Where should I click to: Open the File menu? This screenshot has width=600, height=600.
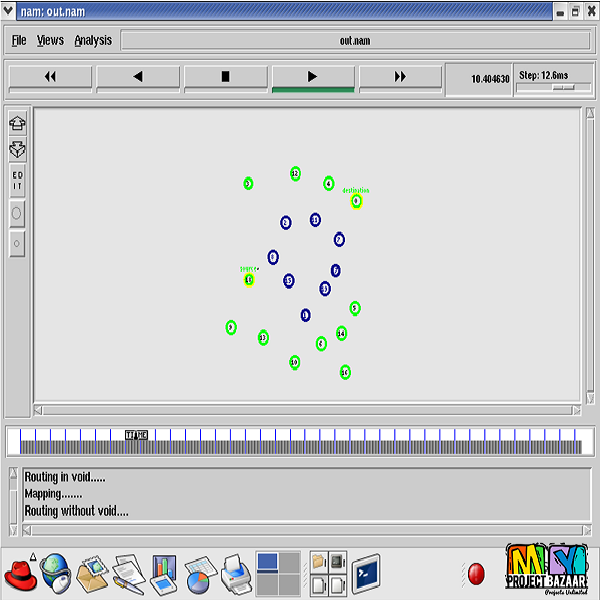click(x=19, y=41)
